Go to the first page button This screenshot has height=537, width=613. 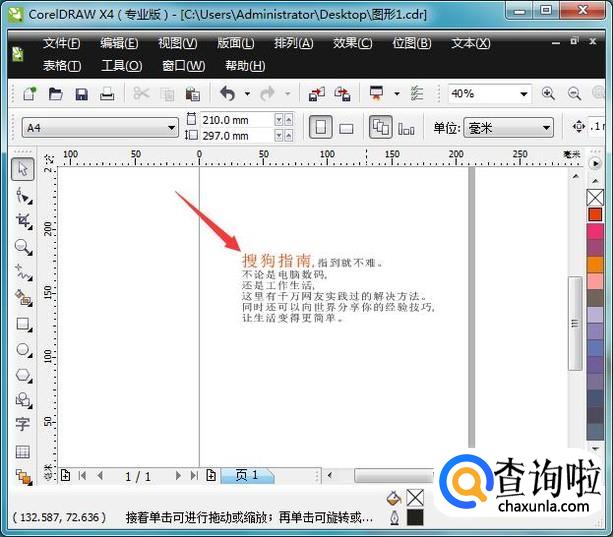pyautogui.click(x=82, y=476)
